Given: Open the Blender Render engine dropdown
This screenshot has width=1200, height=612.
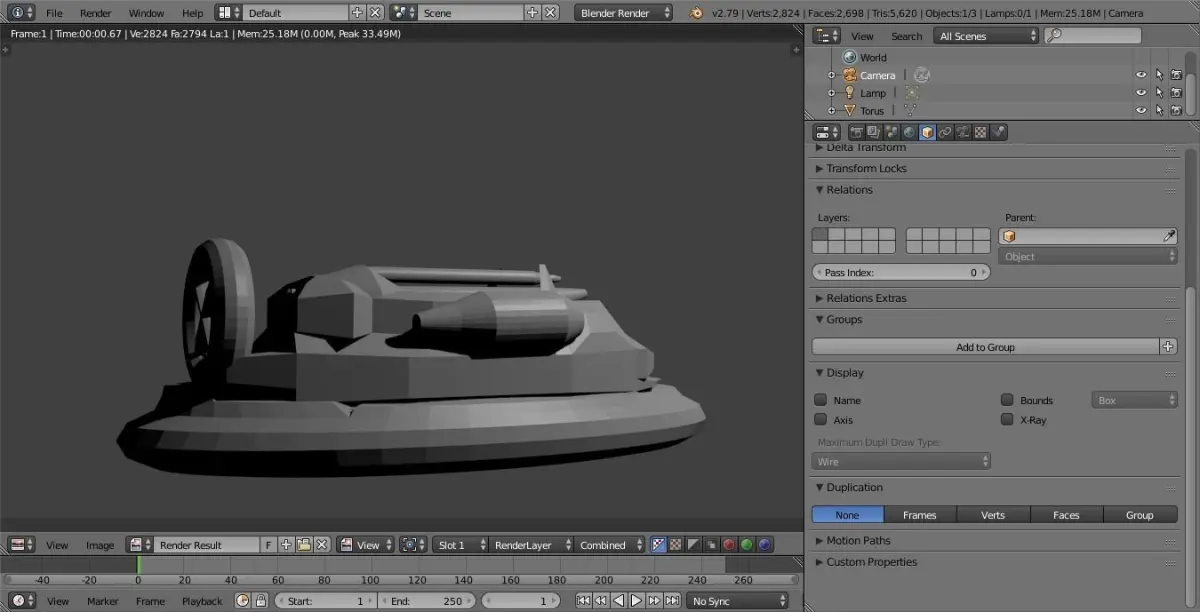Looking at the screenshot, I should point(626,13).
